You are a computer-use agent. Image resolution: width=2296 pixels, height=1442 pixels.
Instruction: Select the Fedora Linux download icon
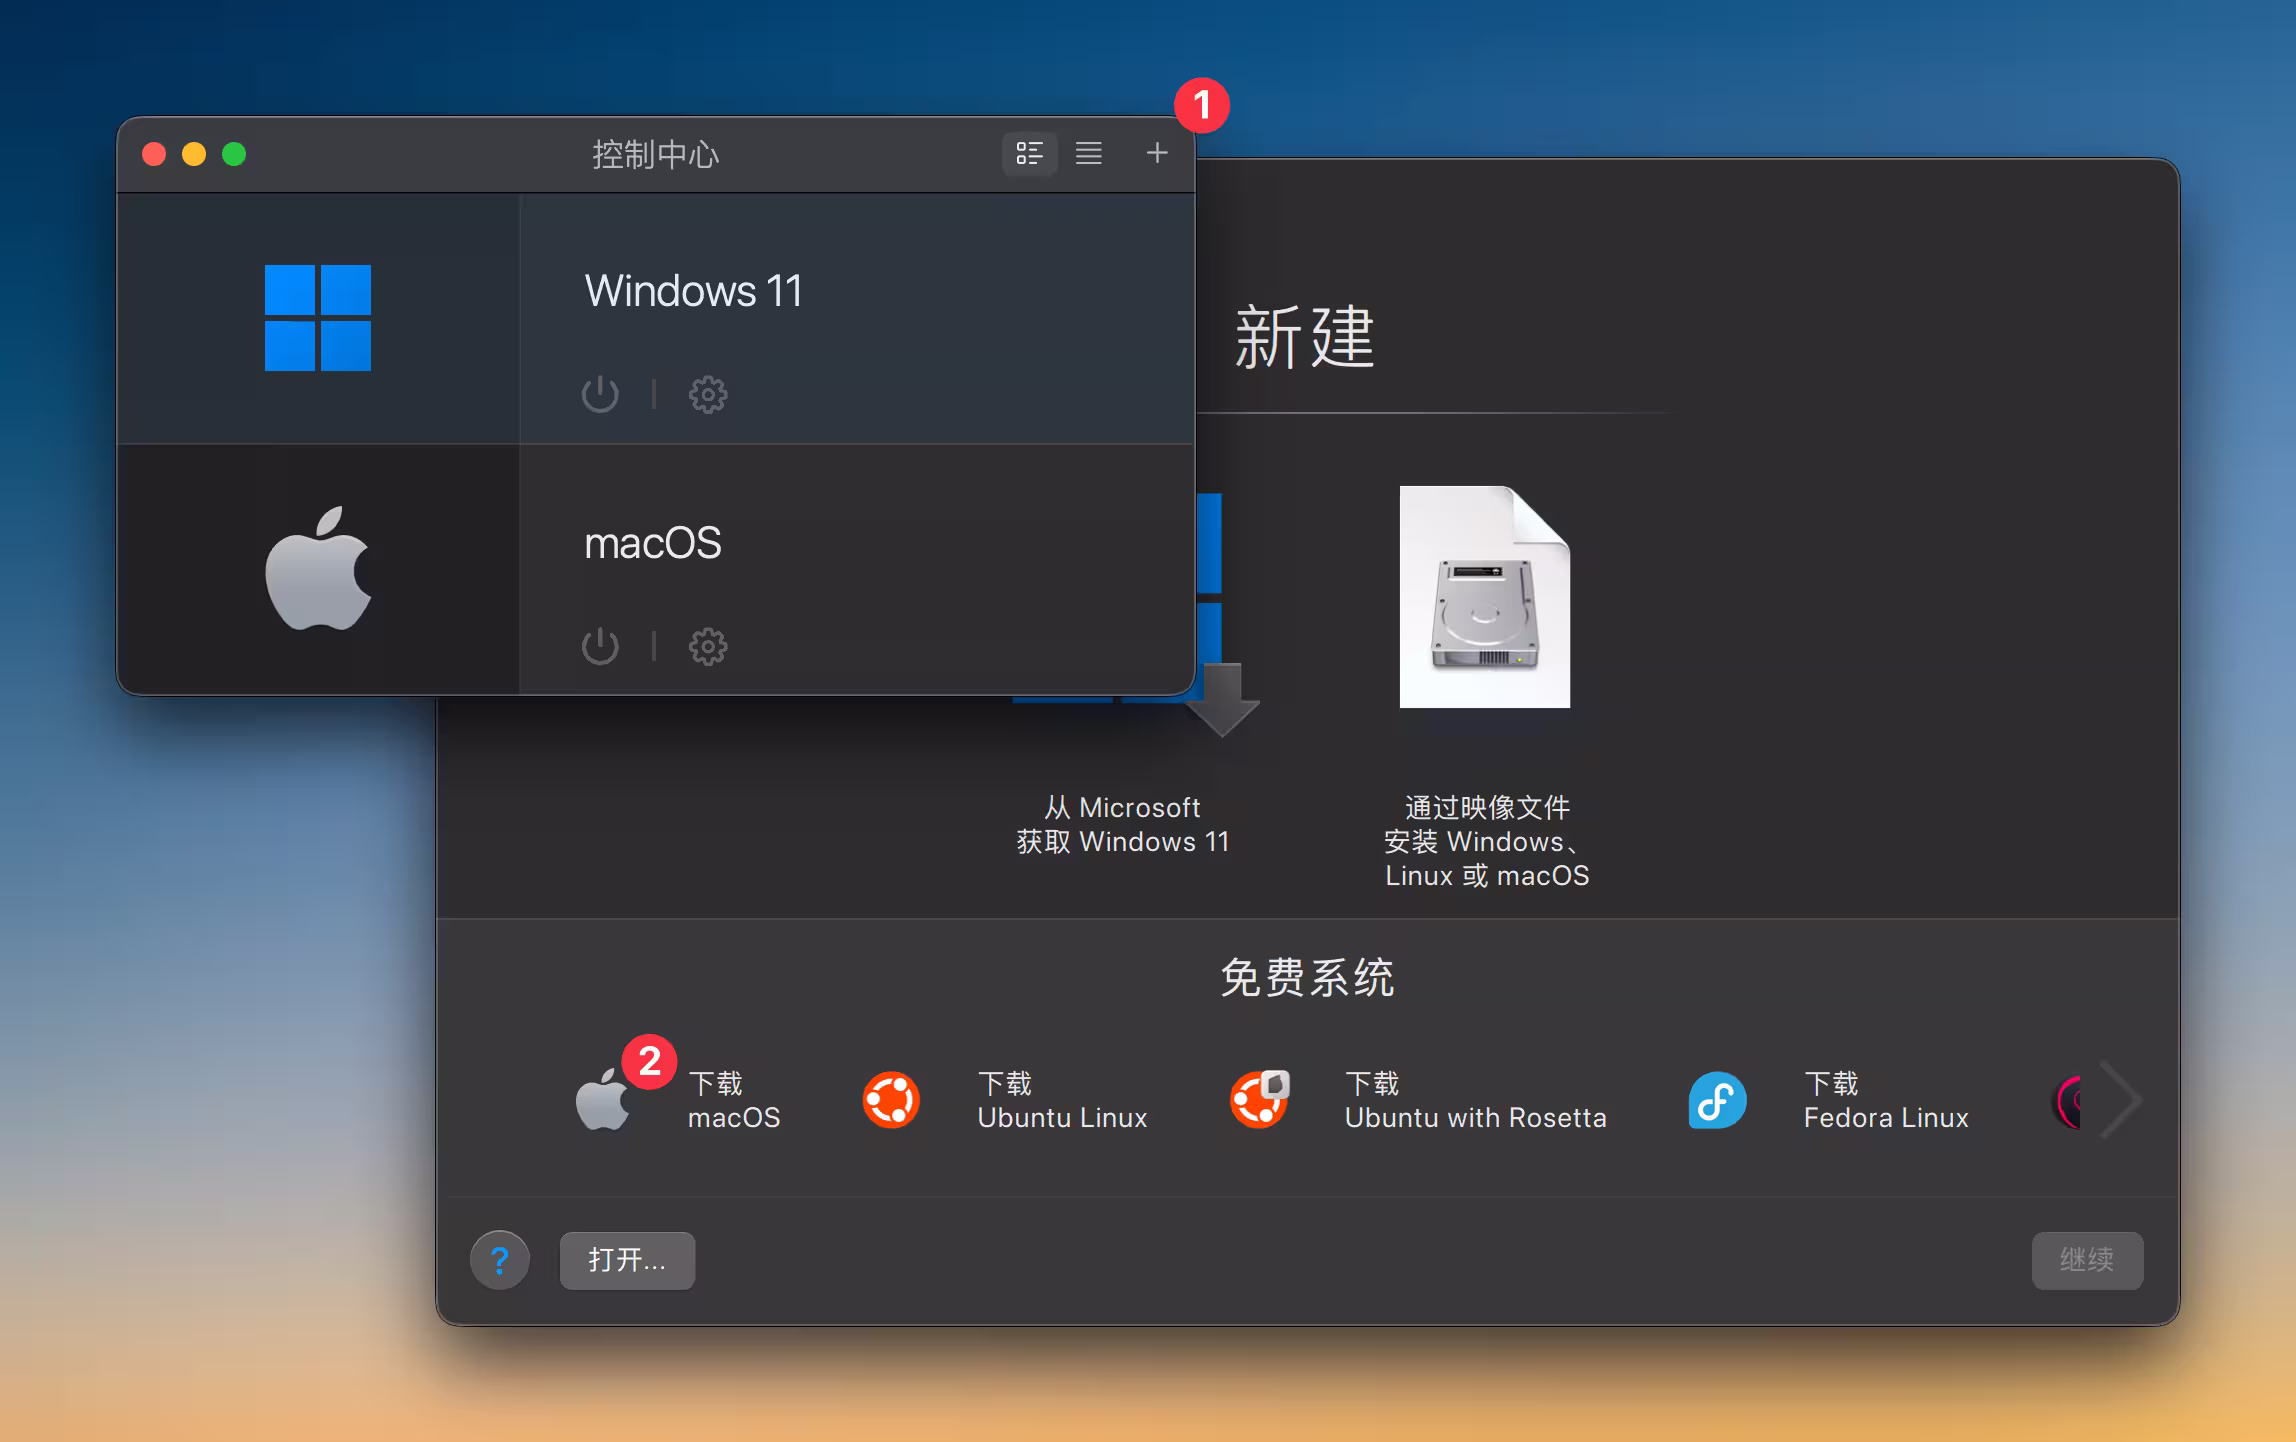click(1716, 1100)
